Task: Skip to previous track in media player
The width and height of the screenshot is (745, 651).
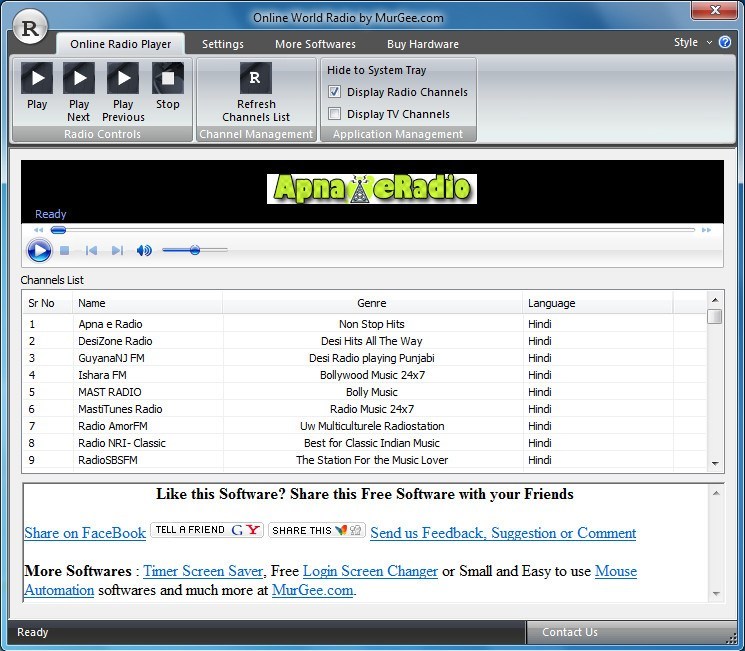Action: 91,250
